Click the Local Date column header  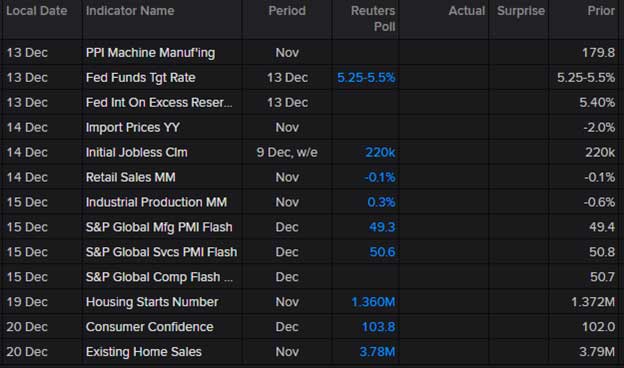coord(37,11)
